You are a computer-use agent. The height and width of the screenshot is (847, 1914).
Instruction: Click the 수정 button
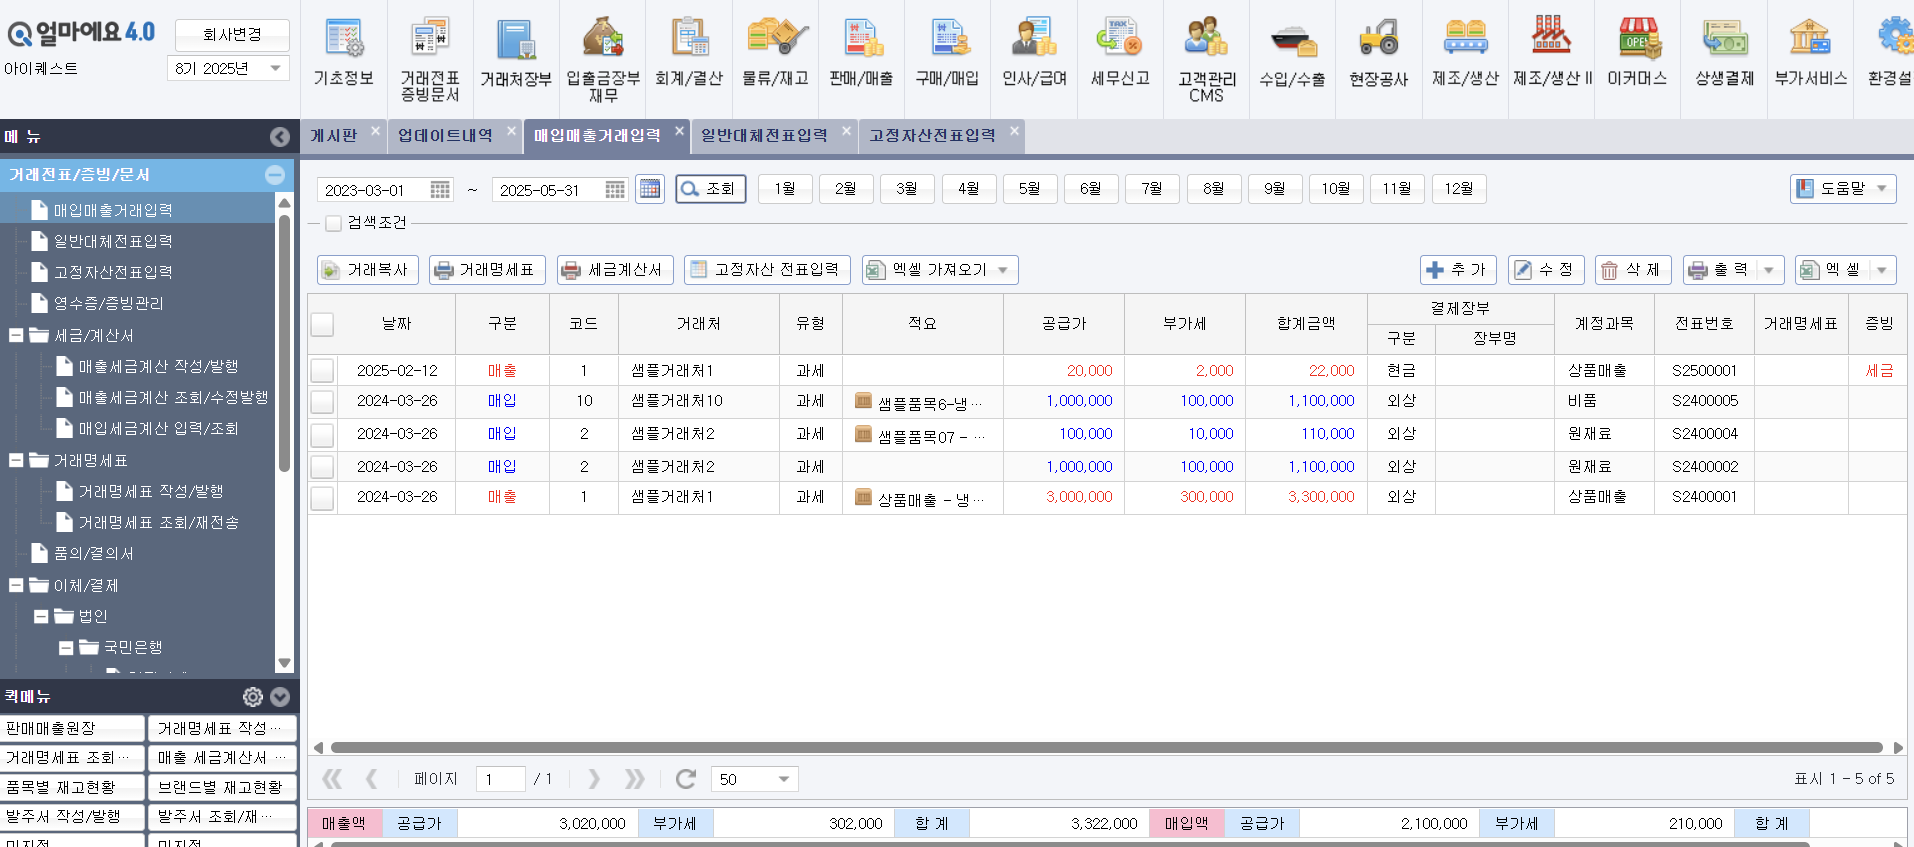(1546, 270)
